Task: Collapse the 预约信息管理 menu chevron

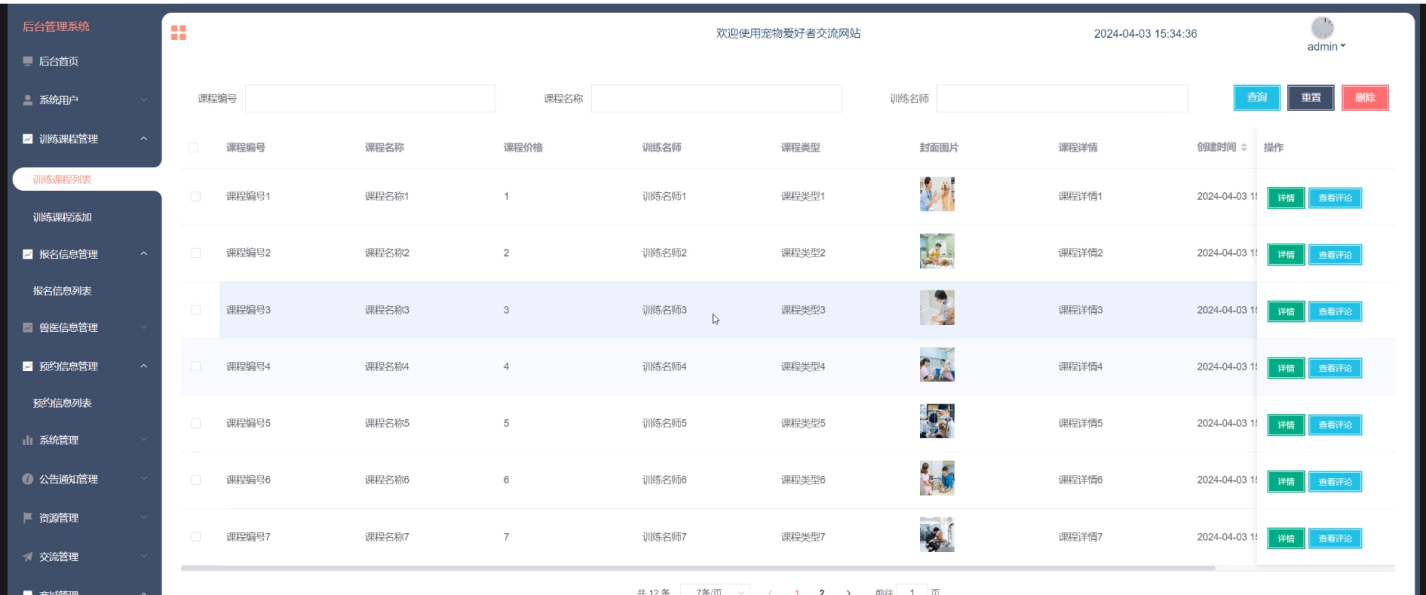Action: click(x=144, y=366)
